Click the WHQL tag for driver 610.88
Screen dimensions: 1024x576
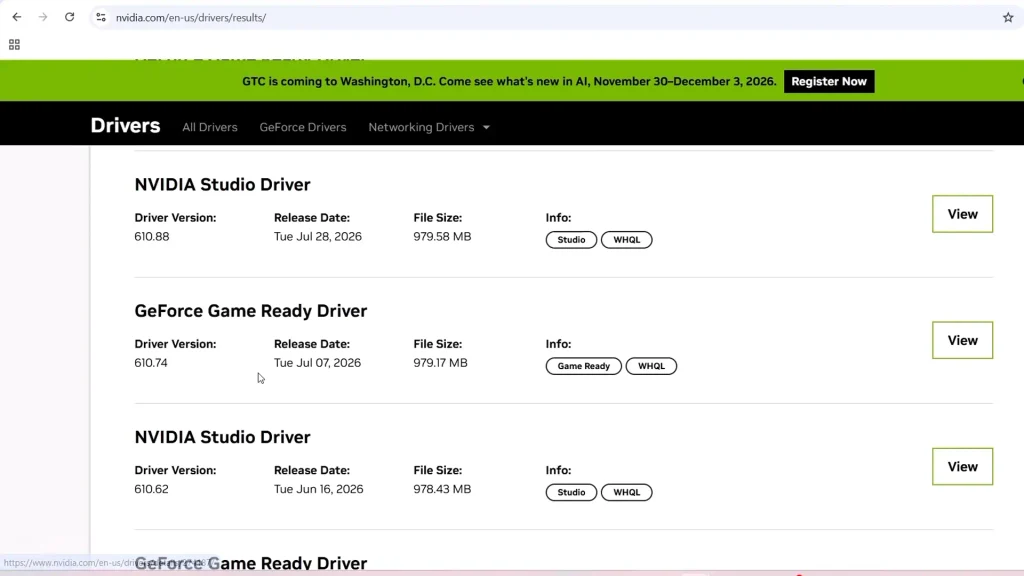[x=627, y=240]
